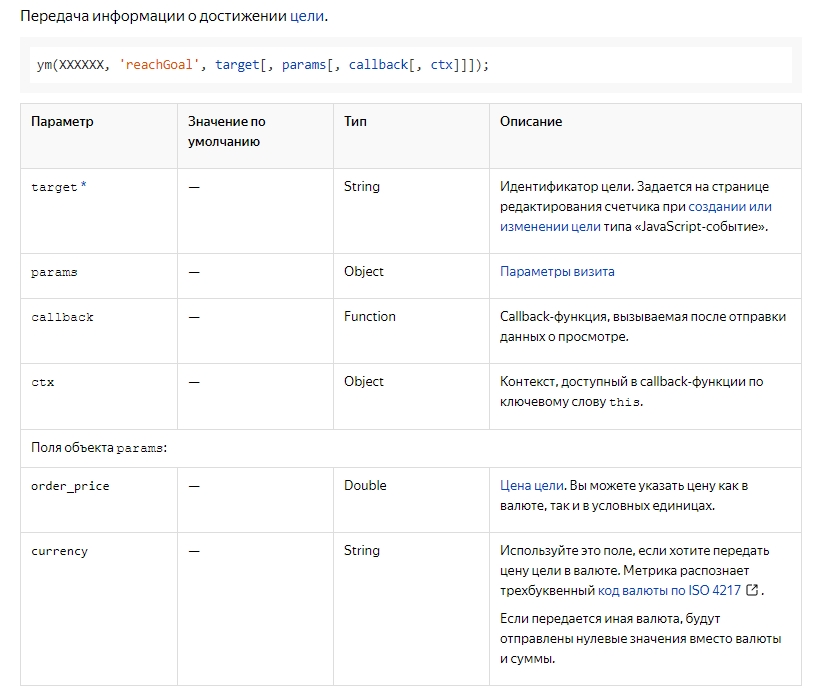Open the 'создании или изменении цели' link

point(635,217)
